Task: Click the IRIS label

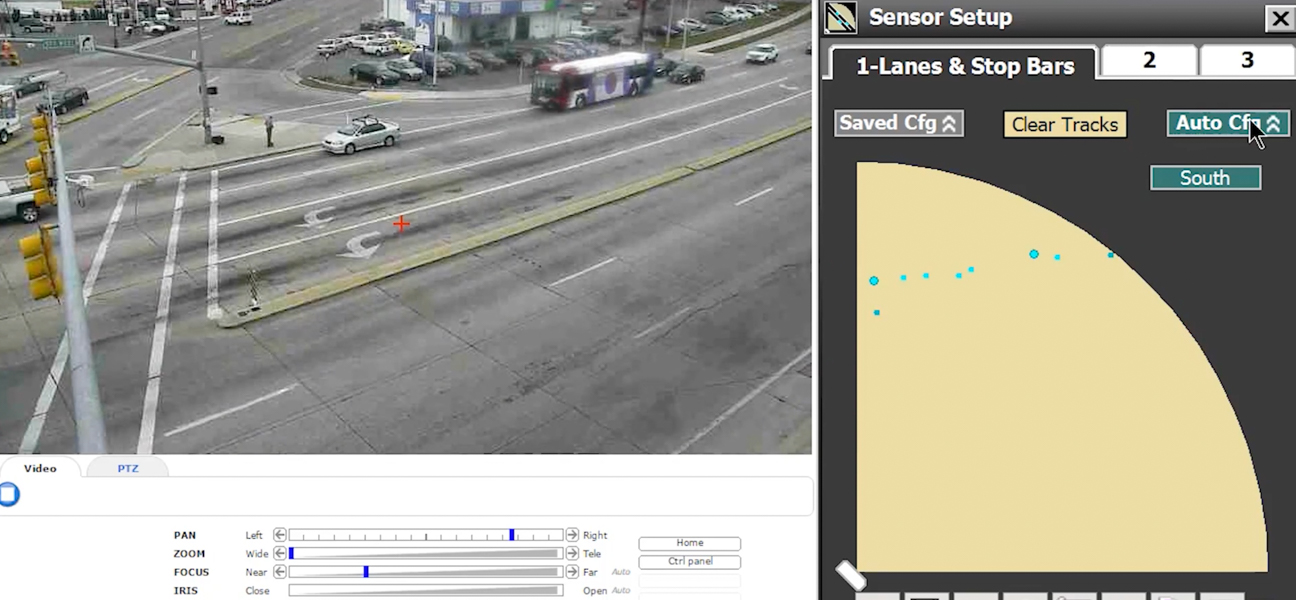Action: pos(185,590)
